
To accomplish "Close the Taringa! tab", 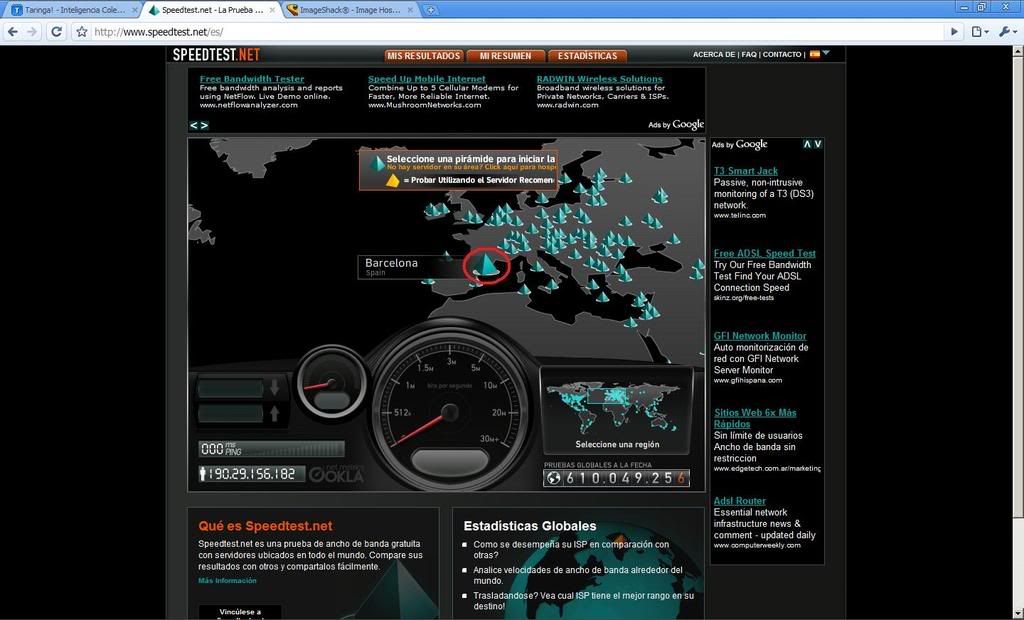I will click(x=135, y=10).
